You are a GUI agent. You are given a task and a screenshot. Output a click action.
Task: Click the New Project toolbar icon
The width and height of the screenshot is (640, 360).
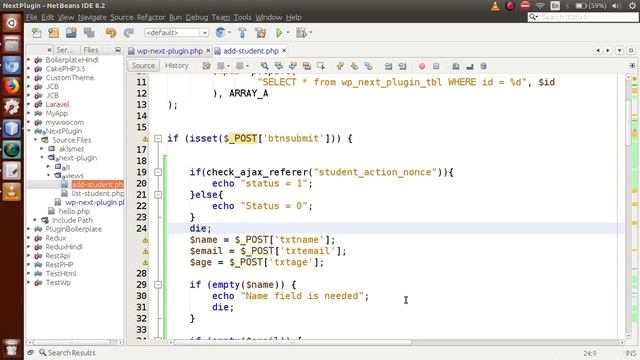[53, 33]
